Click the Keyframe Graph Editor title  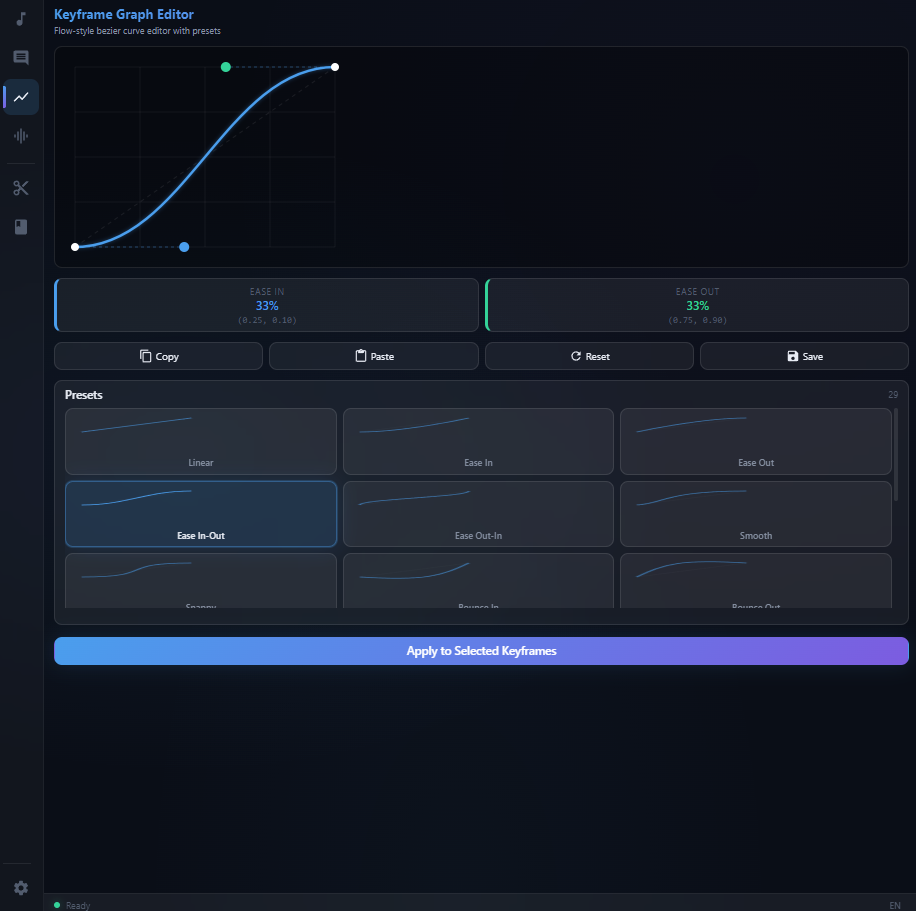(124, 14)
